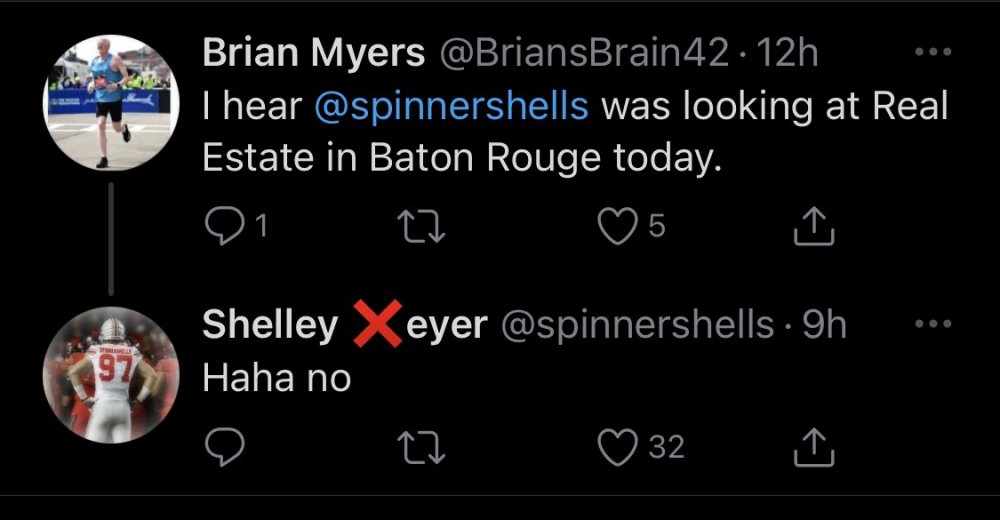Screen dimensions: 1000x520
Task: Open Shelley's football jersey profile picture
Action: click(x=110, y=375)
